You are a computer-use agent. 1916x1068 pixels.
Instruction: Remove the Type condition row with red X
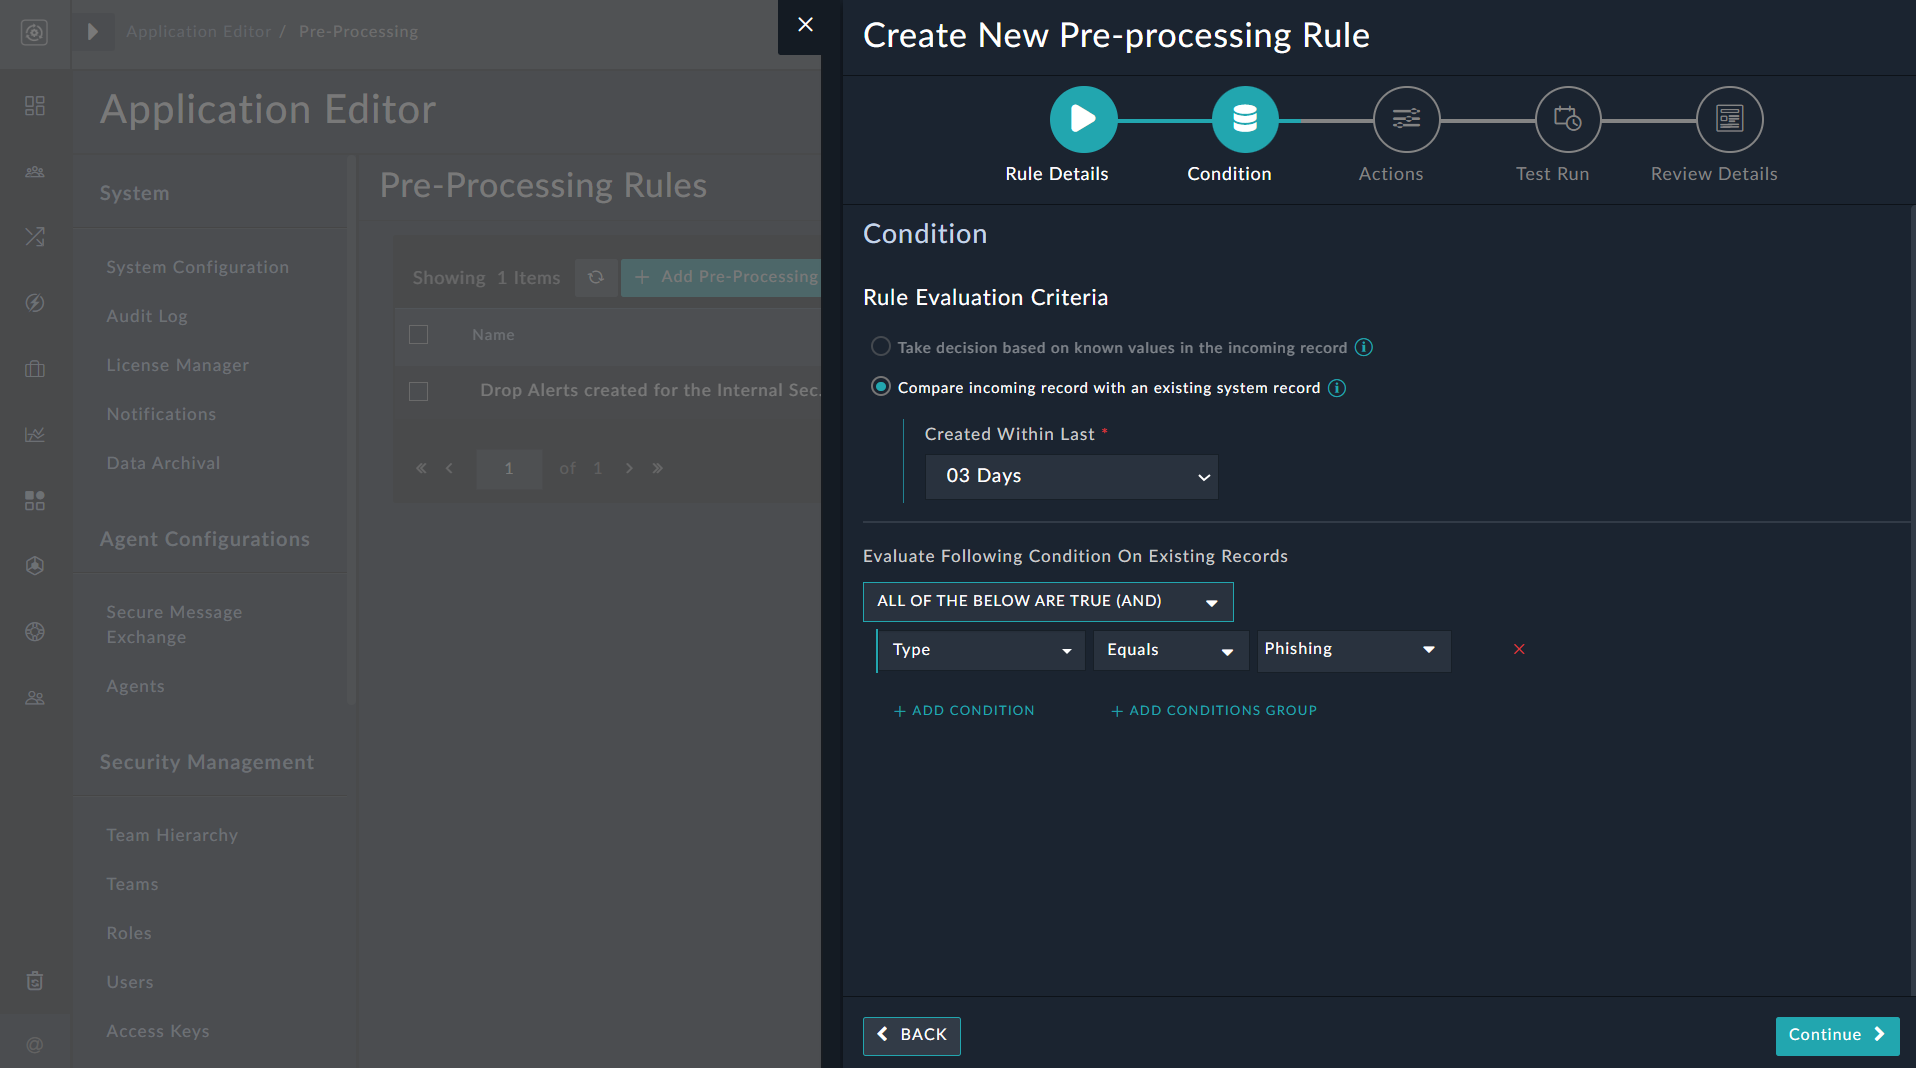1519,649
